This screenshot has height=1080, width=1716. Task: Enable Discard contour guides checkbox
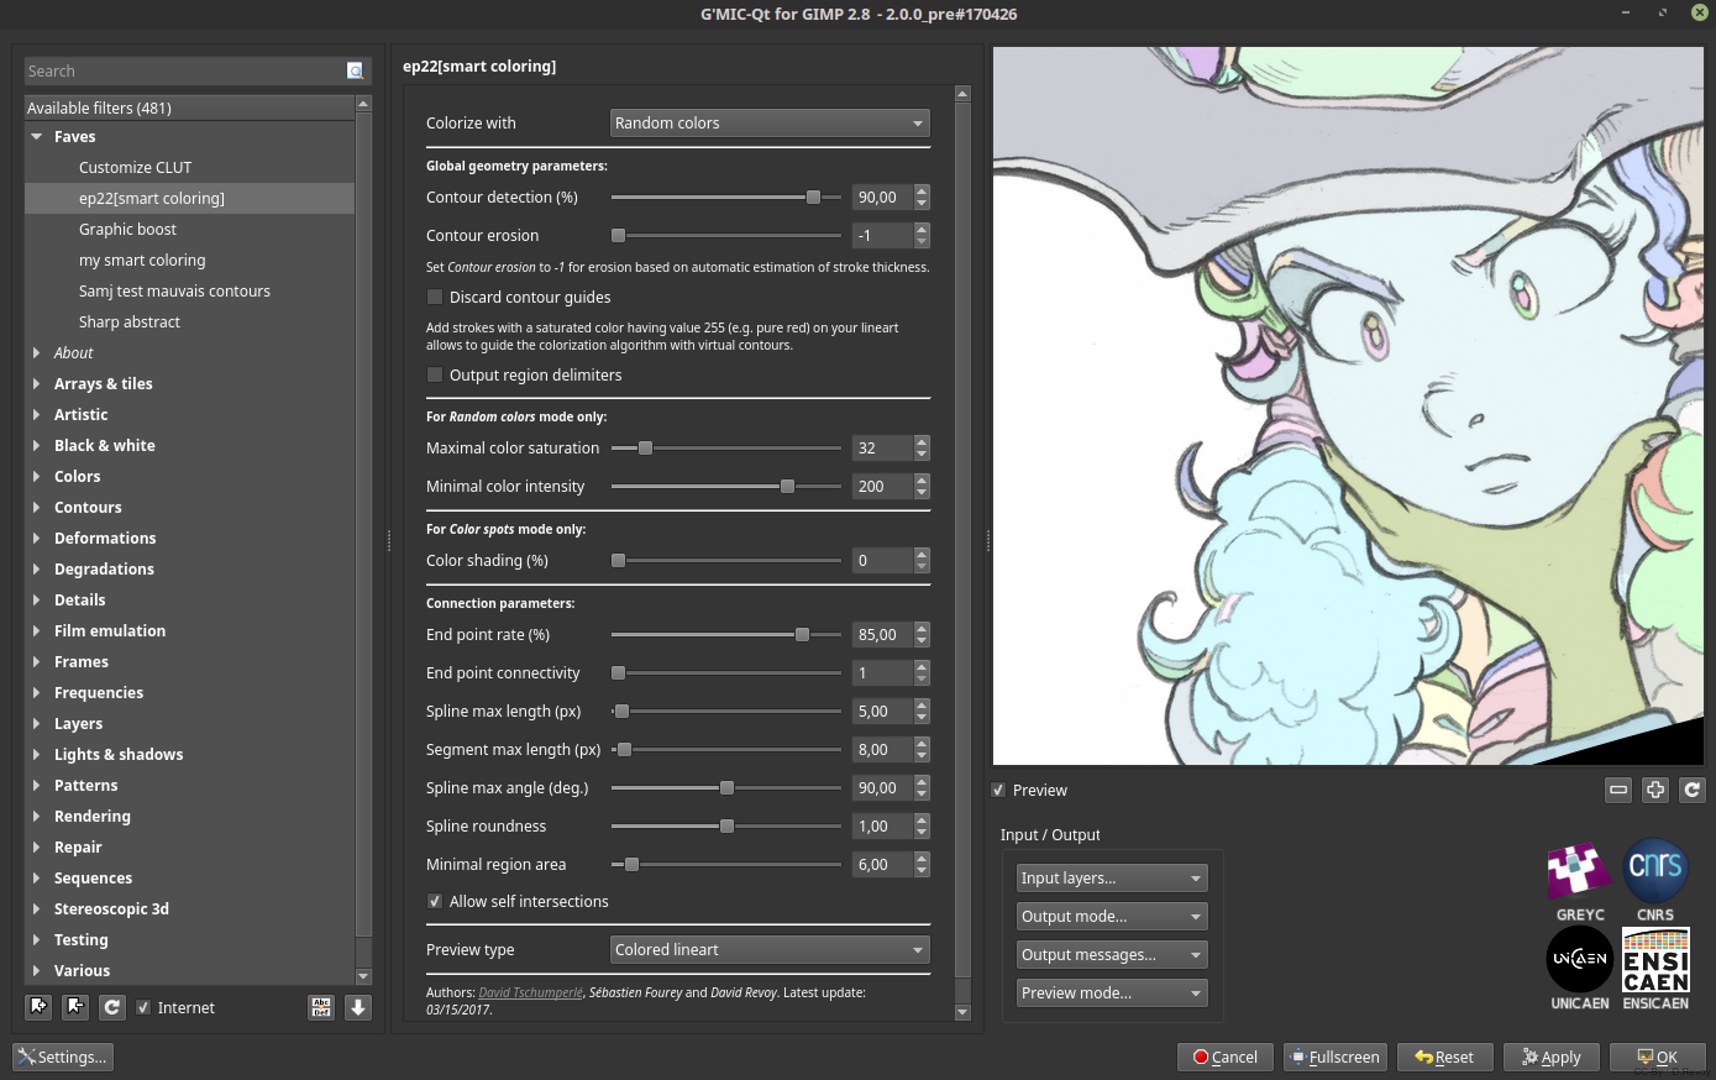[x=435, y=297]
